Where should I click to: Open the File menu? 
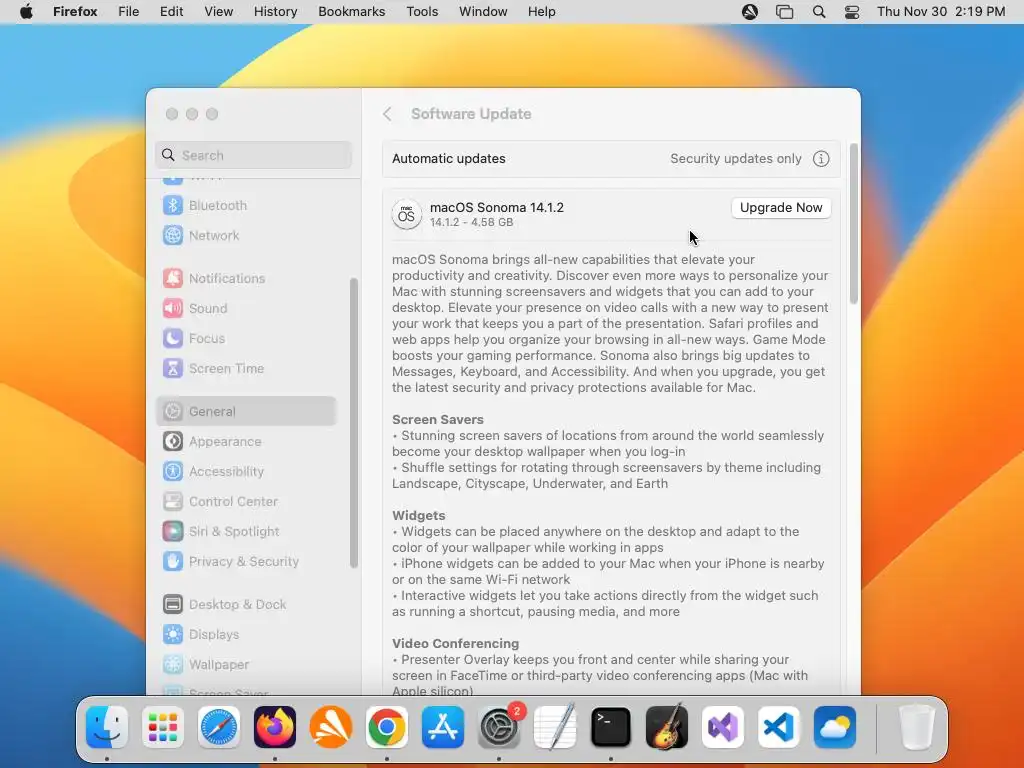129,12
